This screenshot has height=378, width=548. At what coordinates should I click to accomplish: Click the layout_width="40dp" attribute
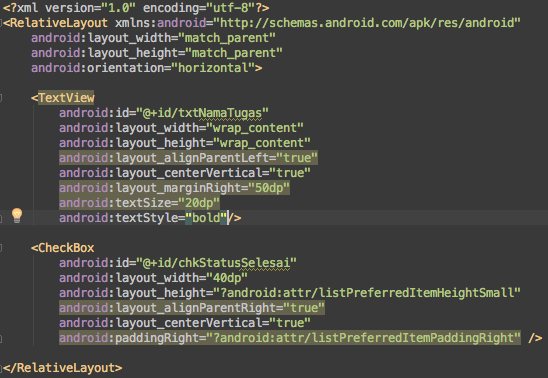[x=153, y=278]
